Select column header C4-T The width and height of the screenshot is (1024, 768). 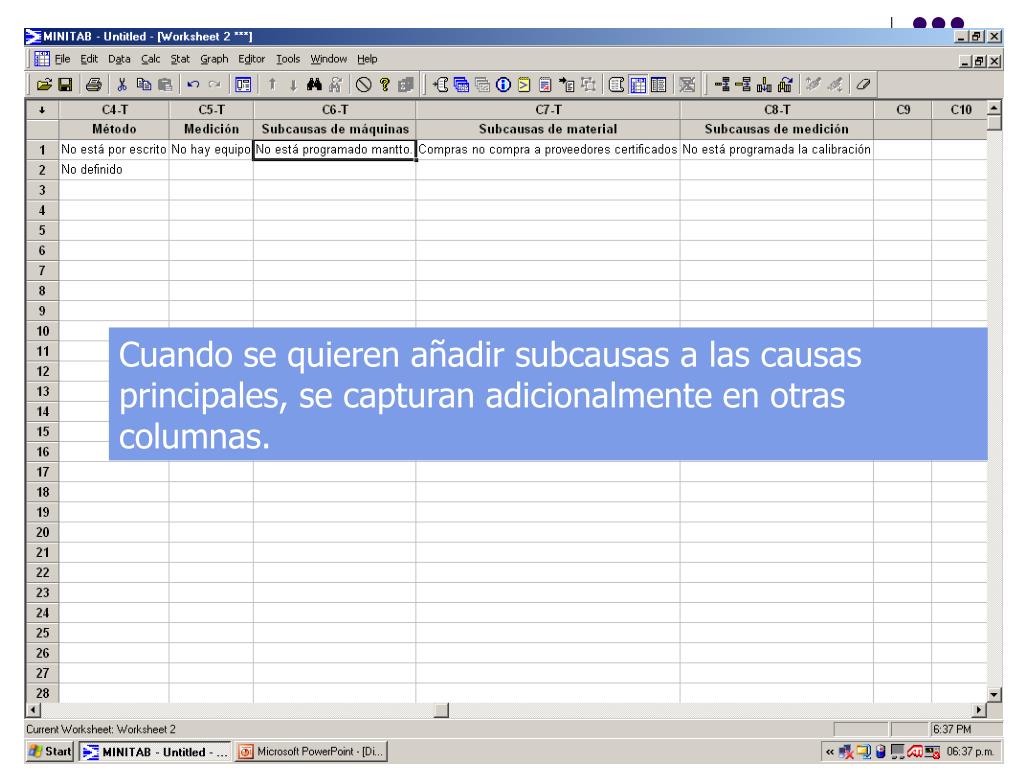click(x=114, y=110)
